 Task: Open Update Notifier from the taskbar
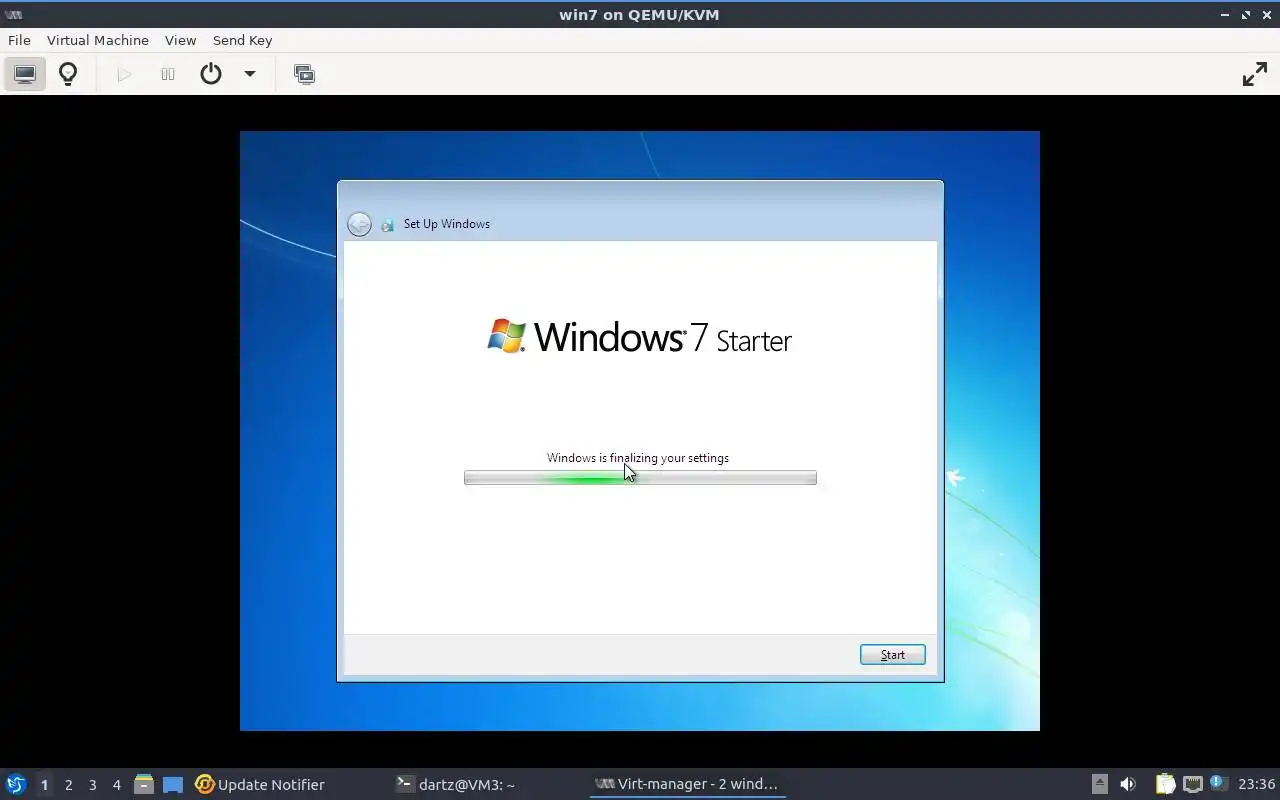(x=260, y=784)
